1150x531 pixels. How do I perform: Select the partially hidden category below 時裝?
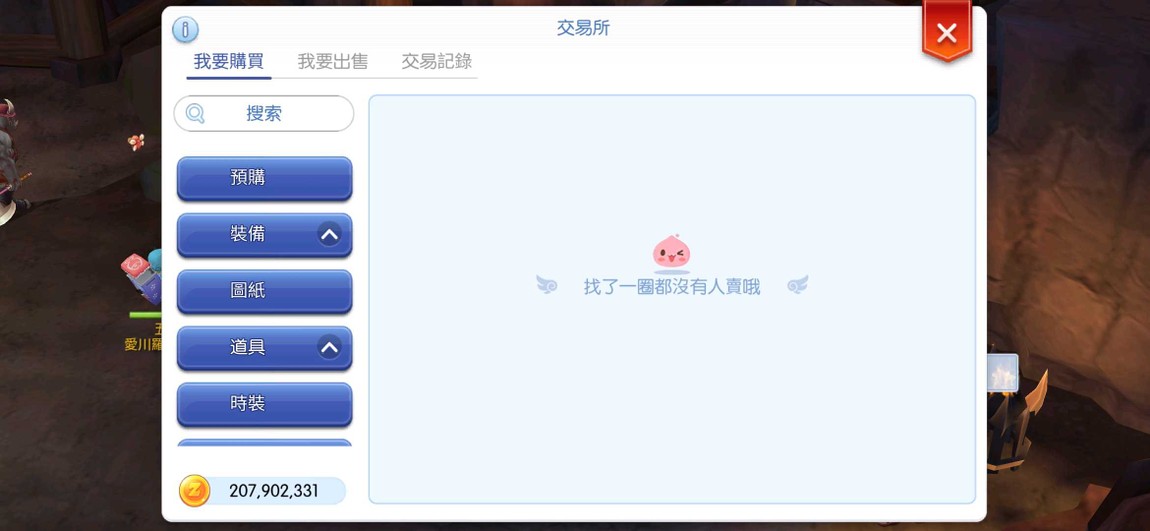[x=265, y=442]
